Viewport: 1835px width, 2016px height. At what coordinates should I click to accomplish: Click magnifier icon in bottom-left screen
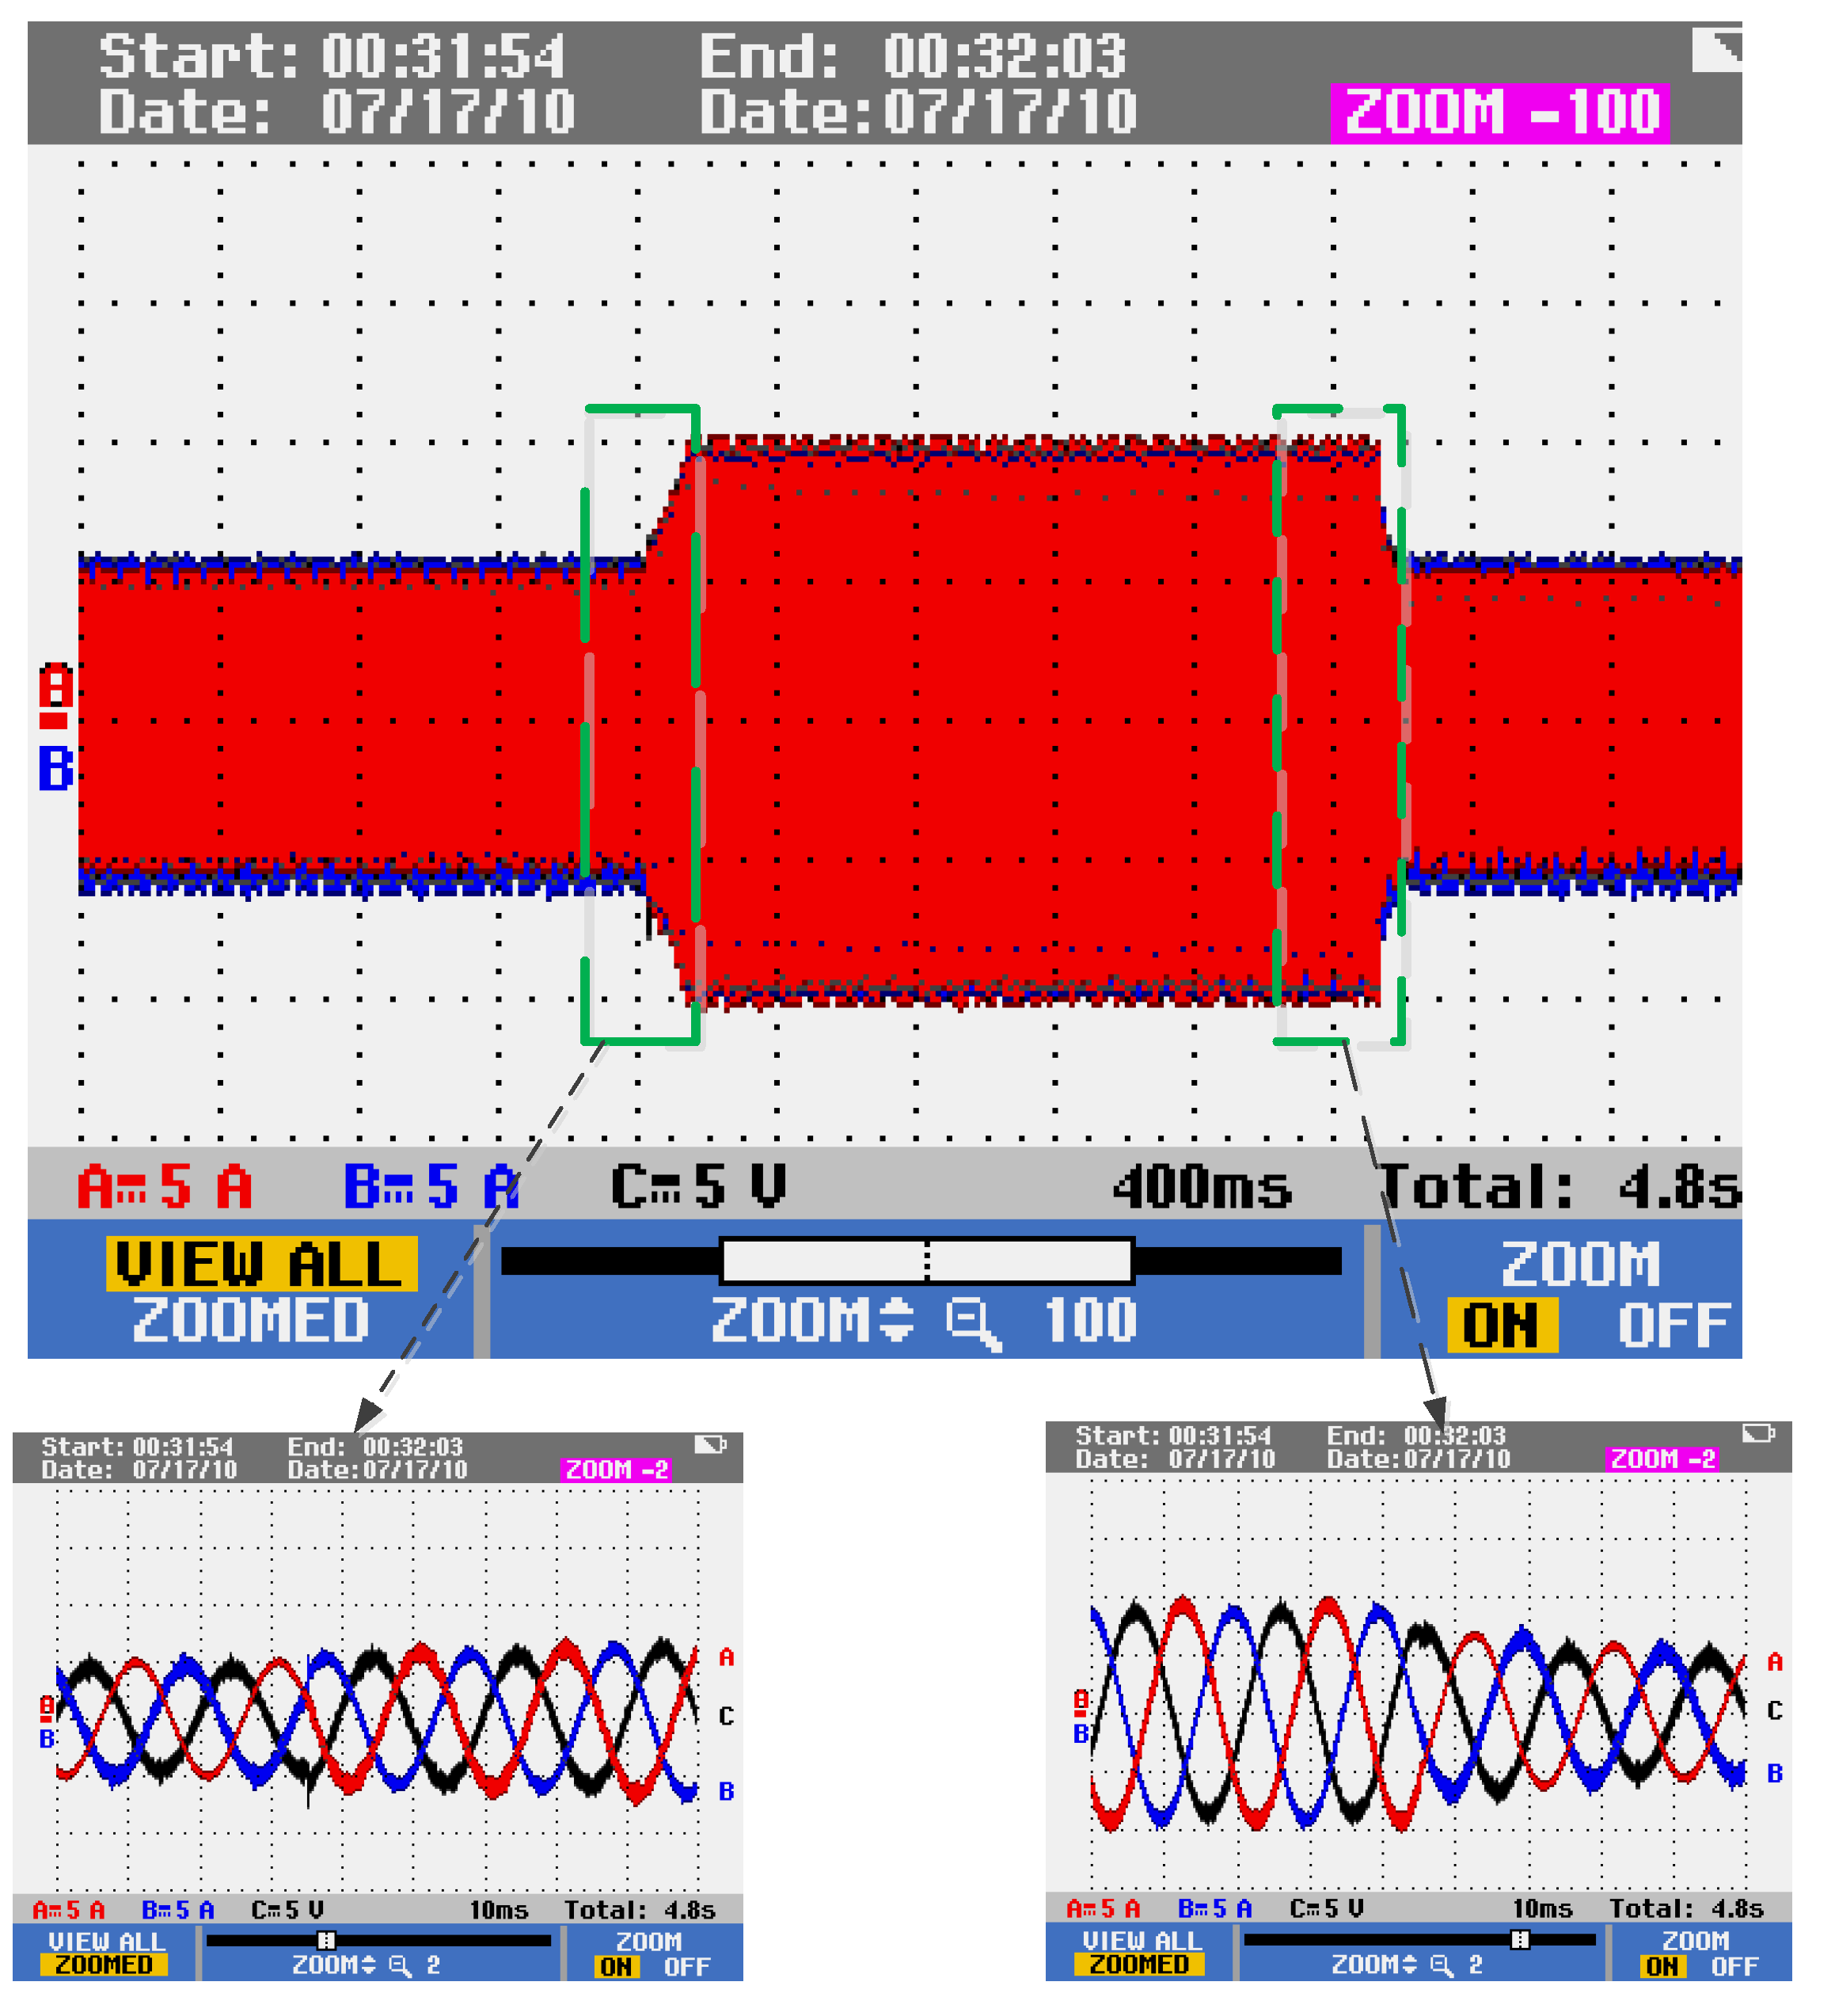pos(399,1965)
